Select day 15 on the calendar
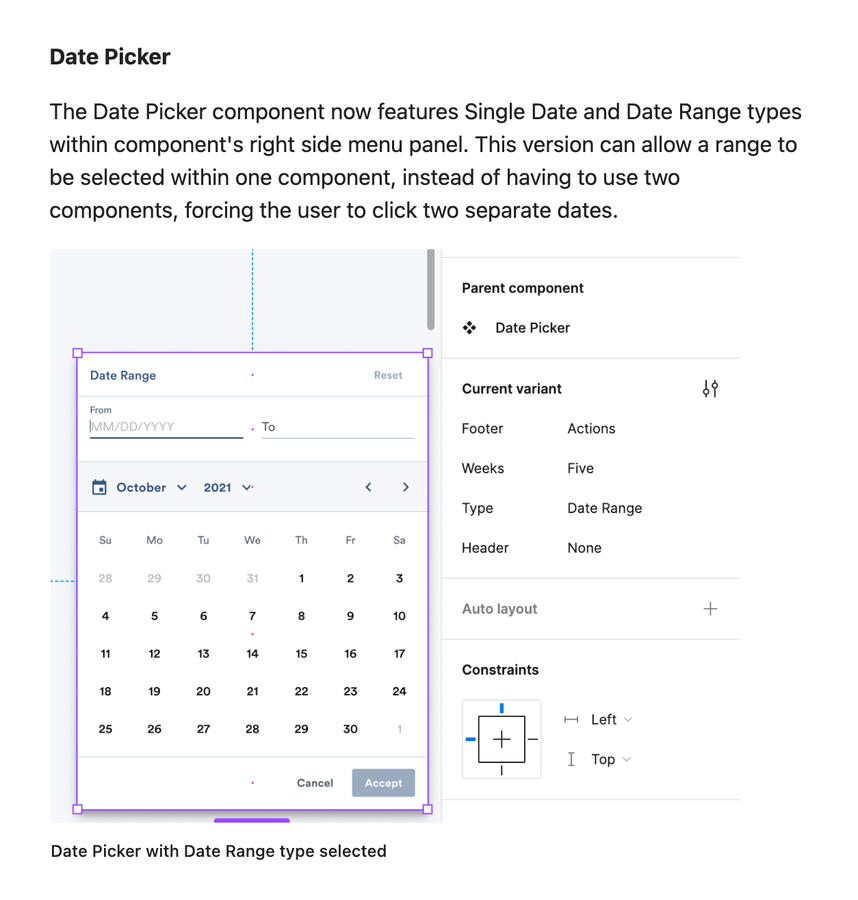 point(301,653)
